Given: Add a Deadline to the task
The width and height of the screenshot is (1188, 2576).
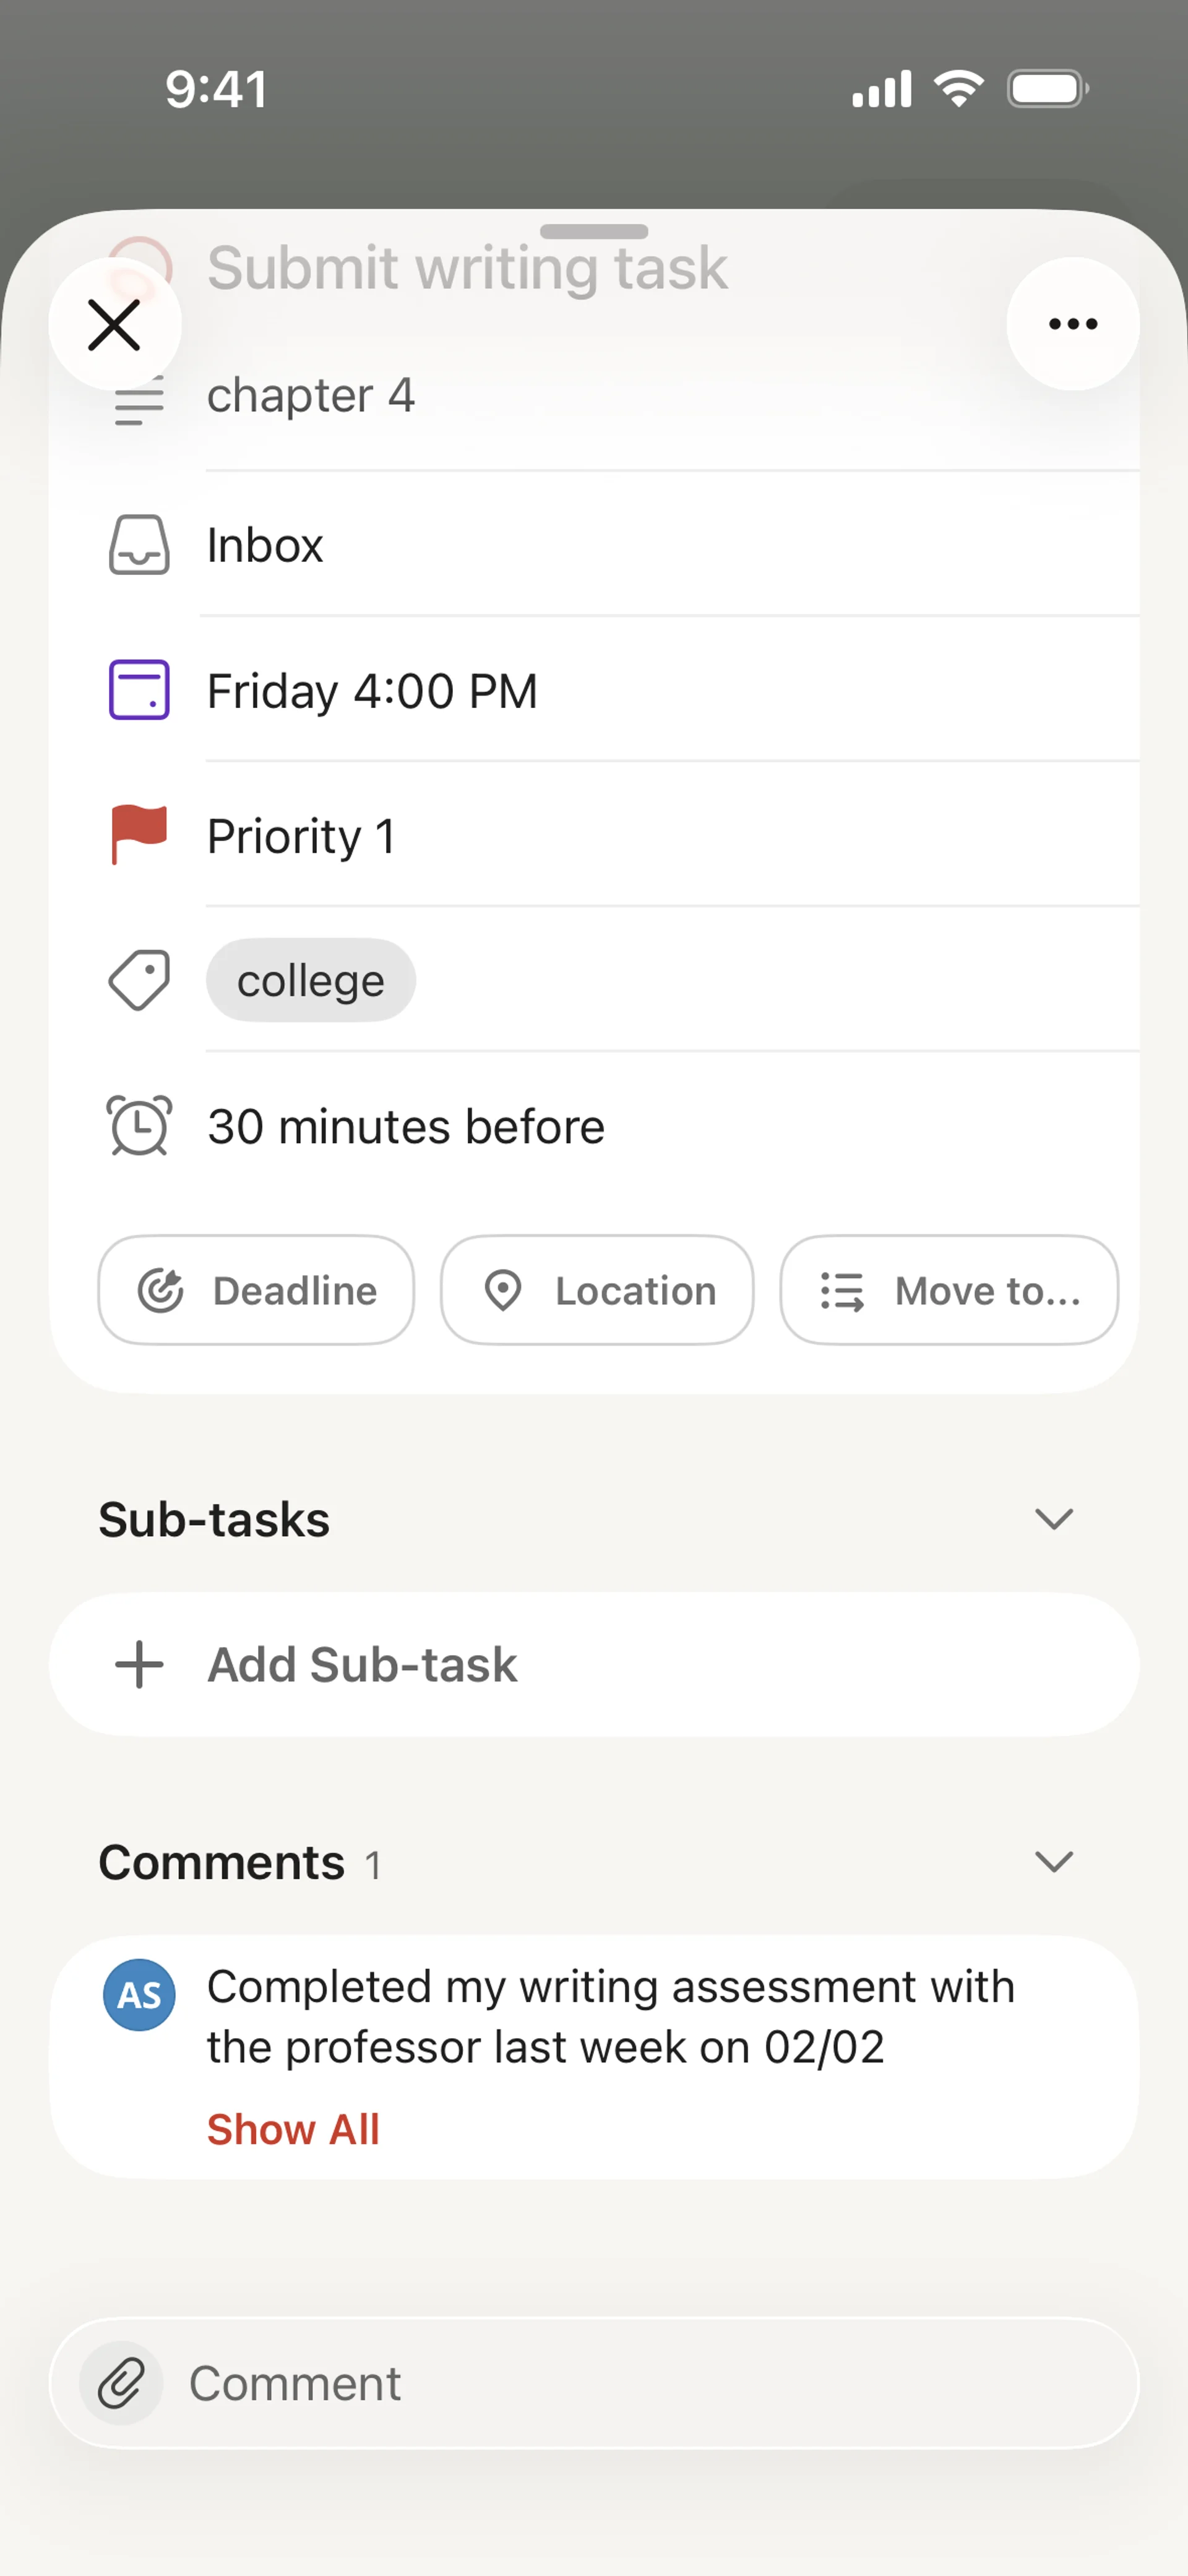Looking at the screenshot, I should (256, 1290).
